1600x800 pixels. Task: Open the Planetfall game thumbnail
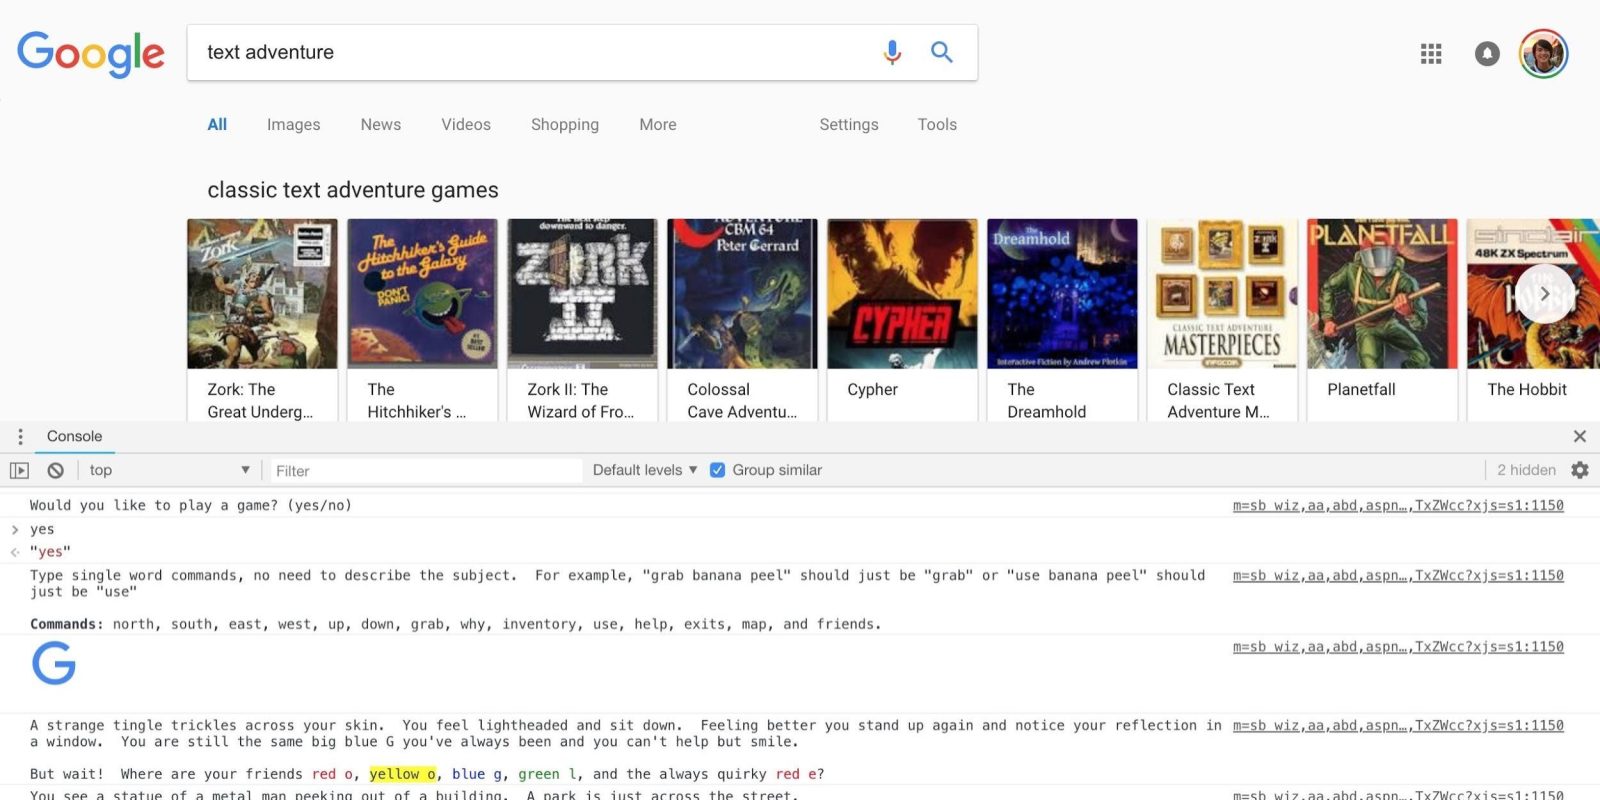1381,295
